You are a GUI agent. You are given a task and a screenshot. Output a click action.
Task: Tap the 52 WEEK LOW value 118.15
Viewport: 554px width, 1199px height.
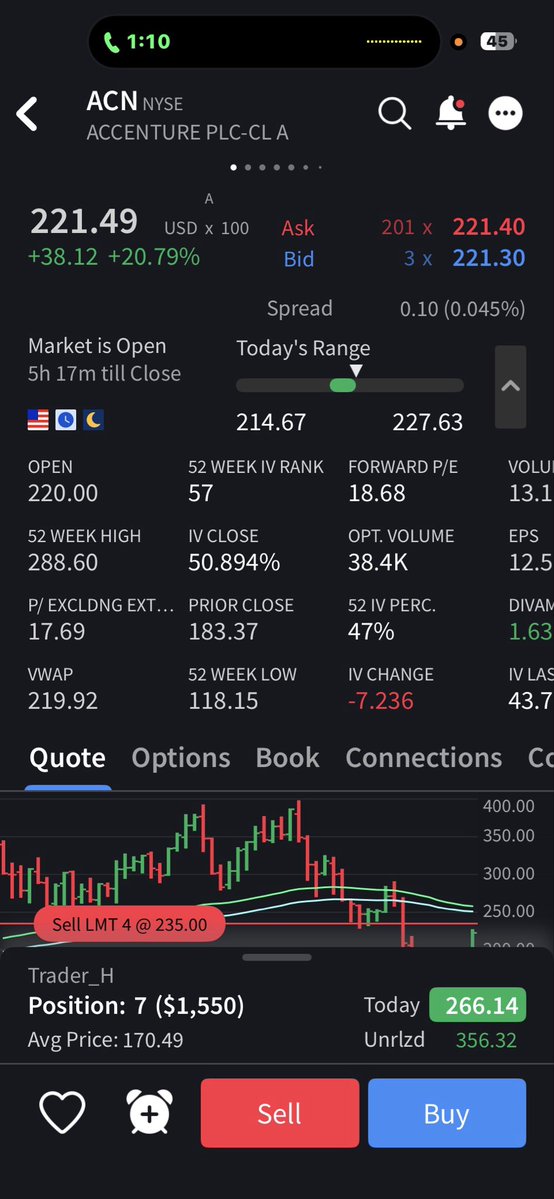point(223,701)
